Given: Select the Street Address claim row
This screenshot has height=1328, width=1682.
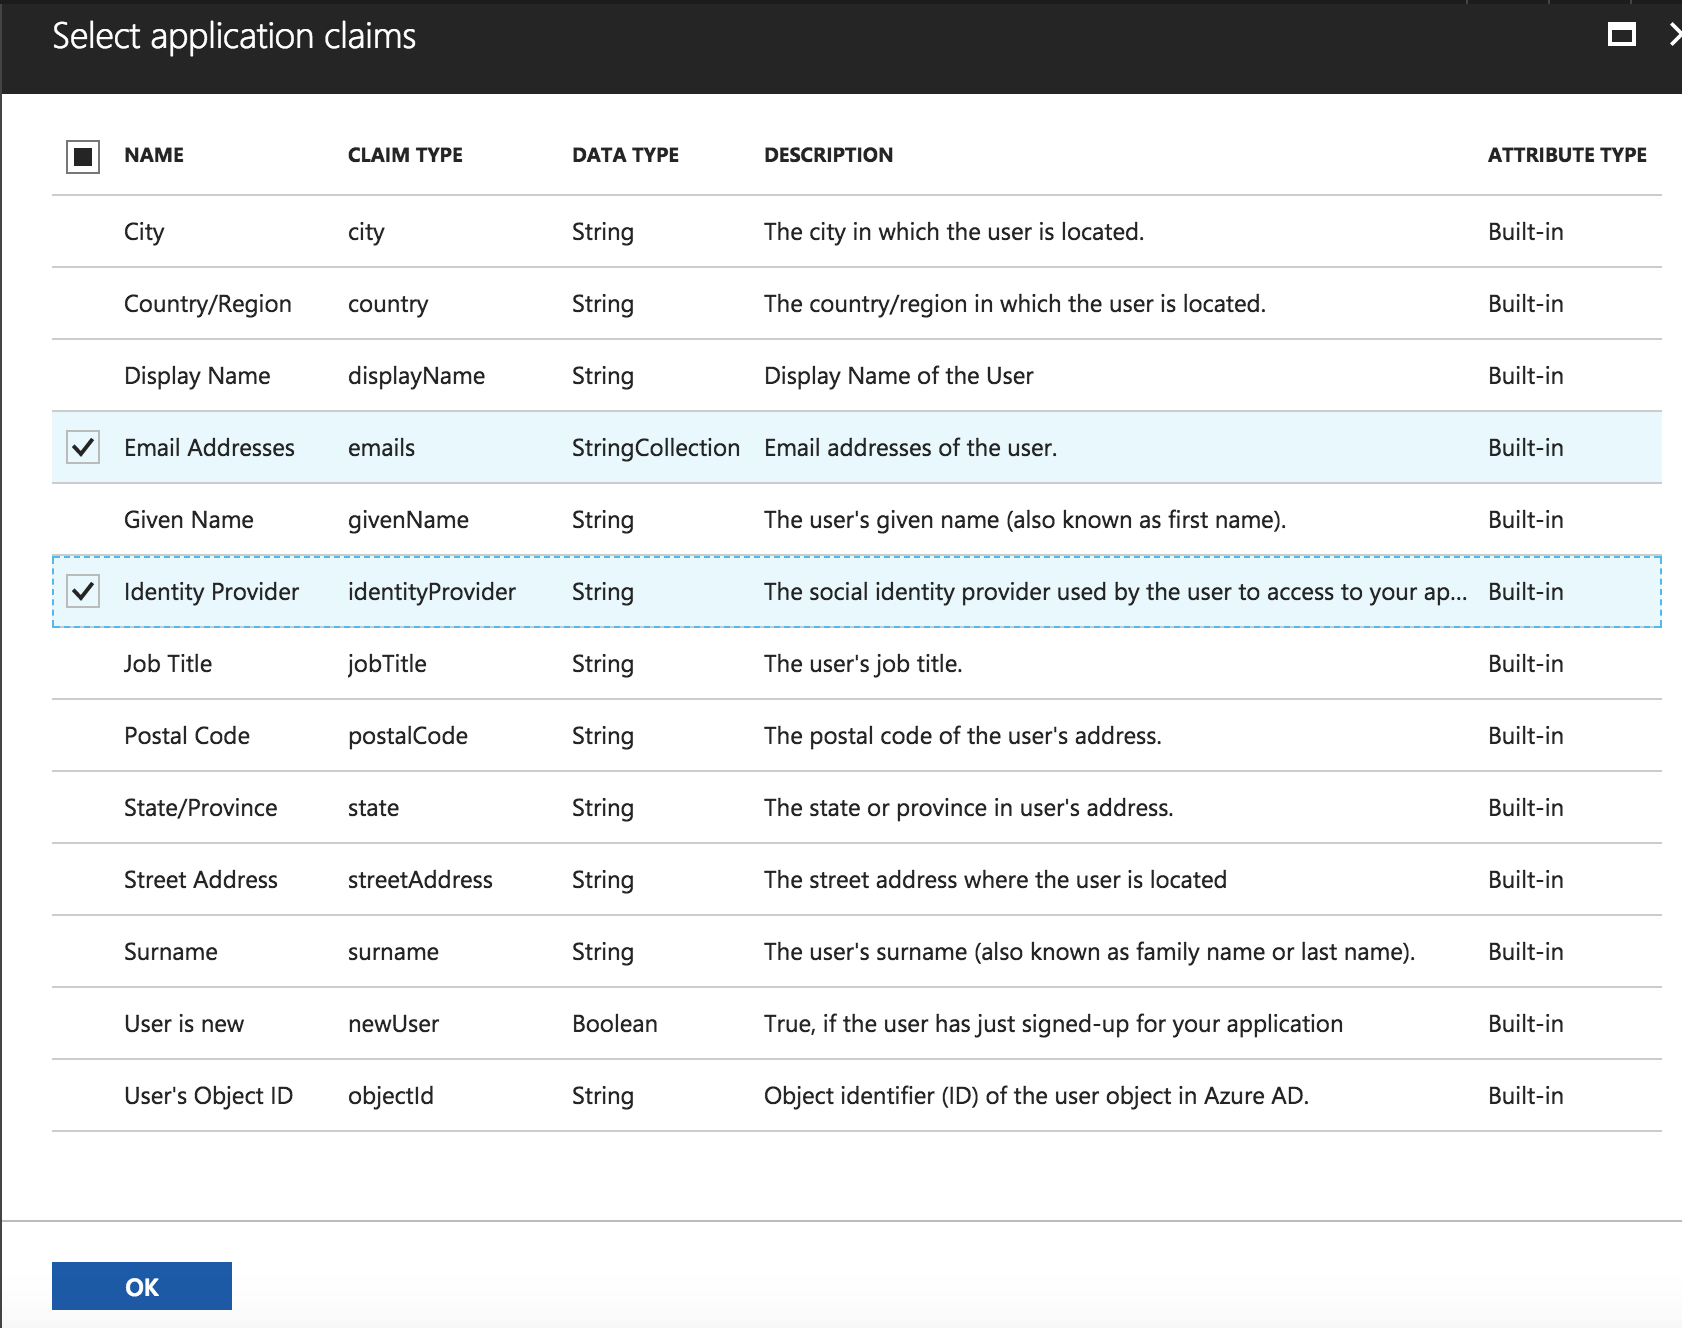Looking at the screenshot, I should point(857,879).
